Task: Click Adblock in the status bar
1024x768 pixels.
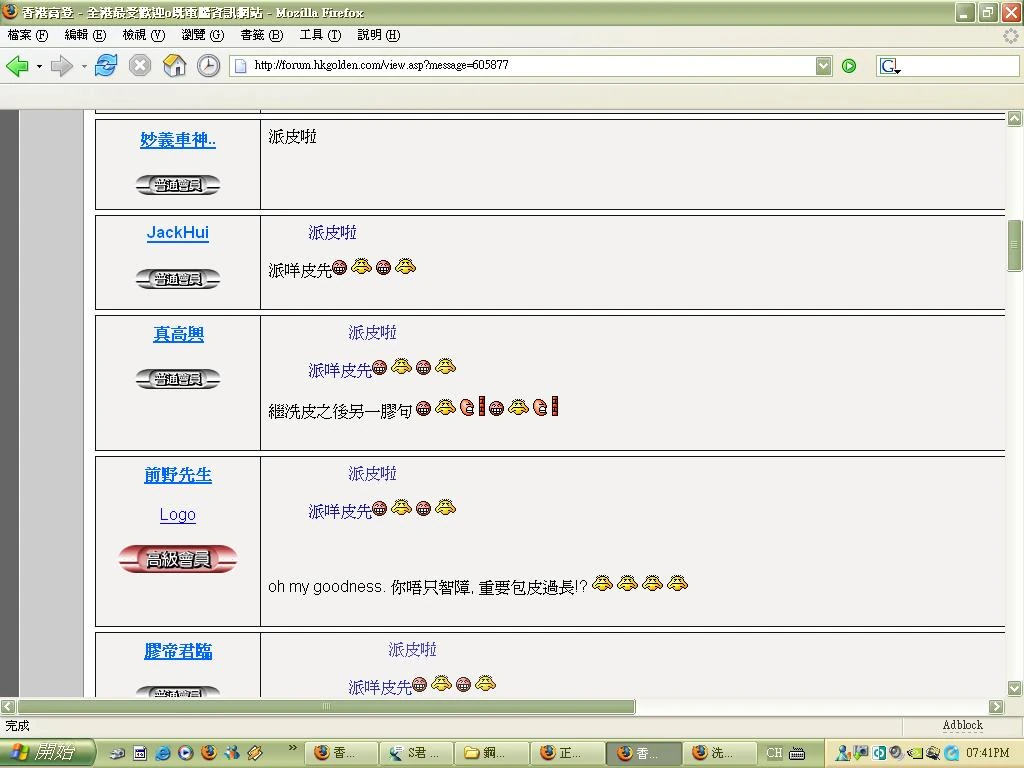Action: (963, 725)
